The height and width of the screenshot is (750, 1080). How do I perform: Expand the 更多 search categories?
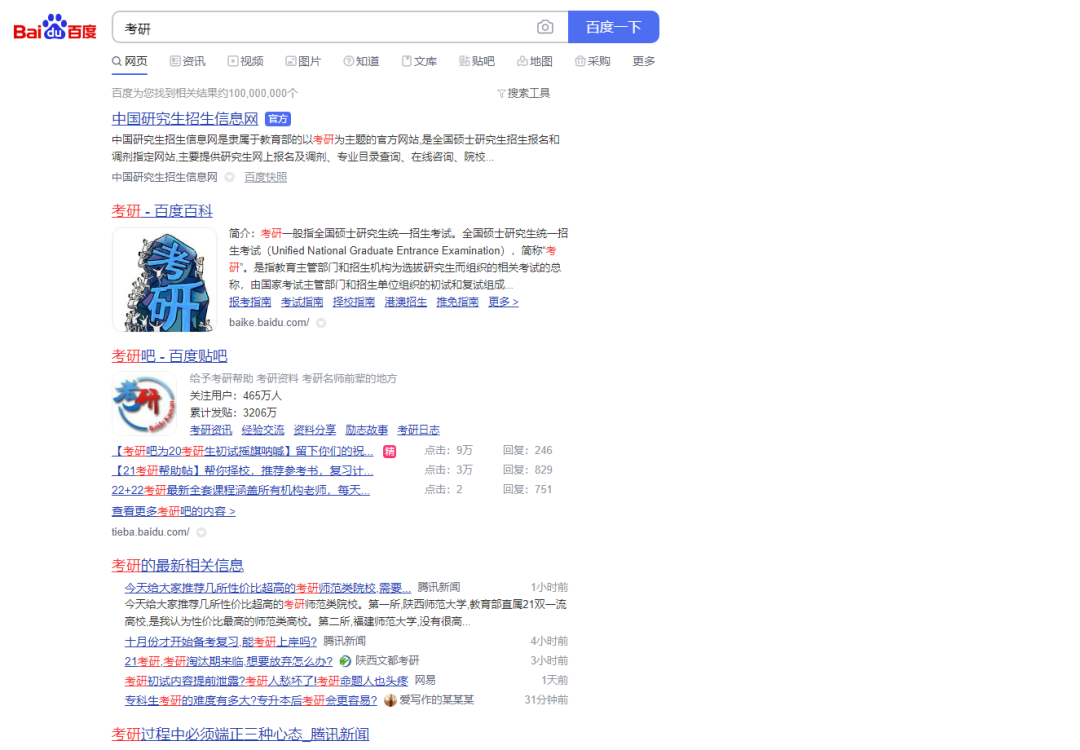644,61
